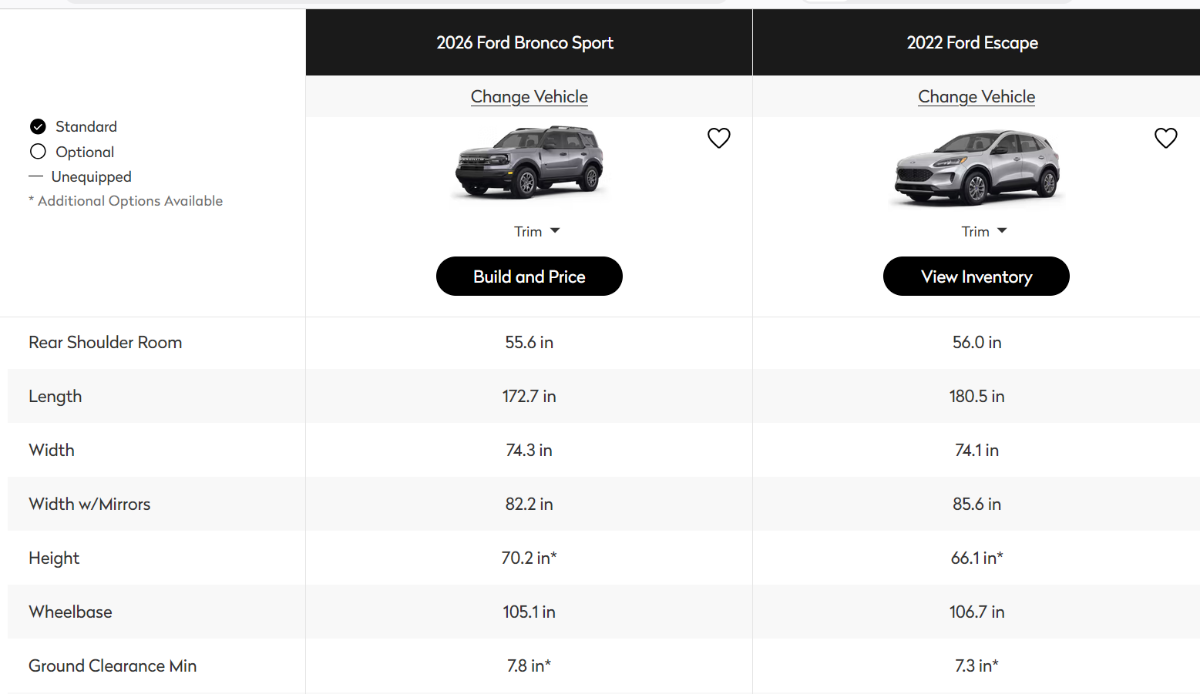Favorite the 2022 Ford Escape heart icon

pyautogui.click(x=1166, y=139)
